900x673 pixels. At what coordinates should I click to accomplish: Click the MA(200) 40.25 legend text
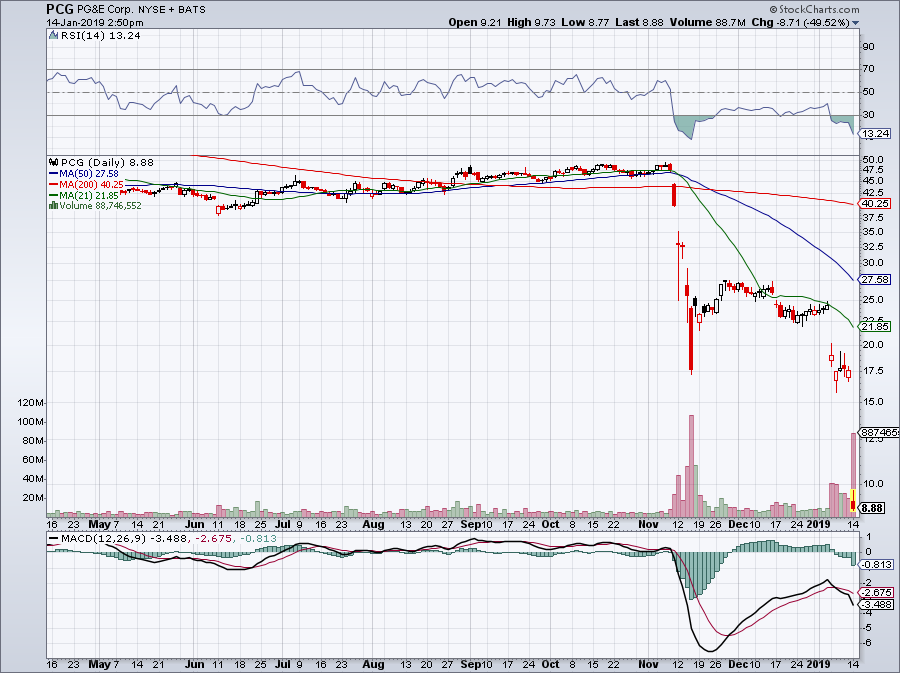pos(91,184)
